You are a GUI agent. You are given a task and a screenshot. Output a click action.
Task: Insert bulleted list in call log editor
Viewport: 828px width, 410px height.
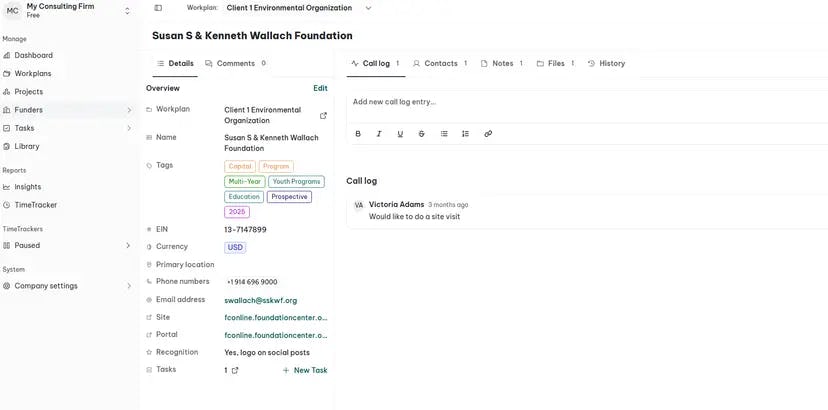[x=444, y=133]
